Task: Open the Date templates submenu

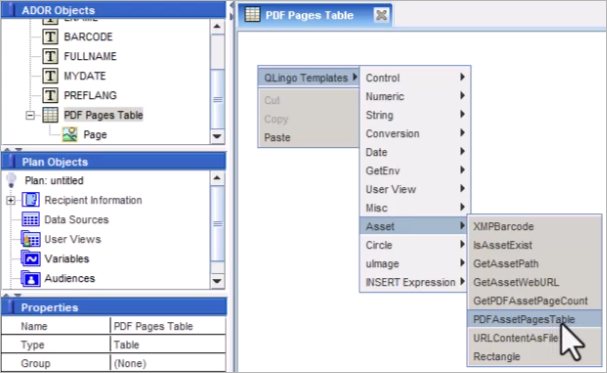Action: click(x=415, y=152)
